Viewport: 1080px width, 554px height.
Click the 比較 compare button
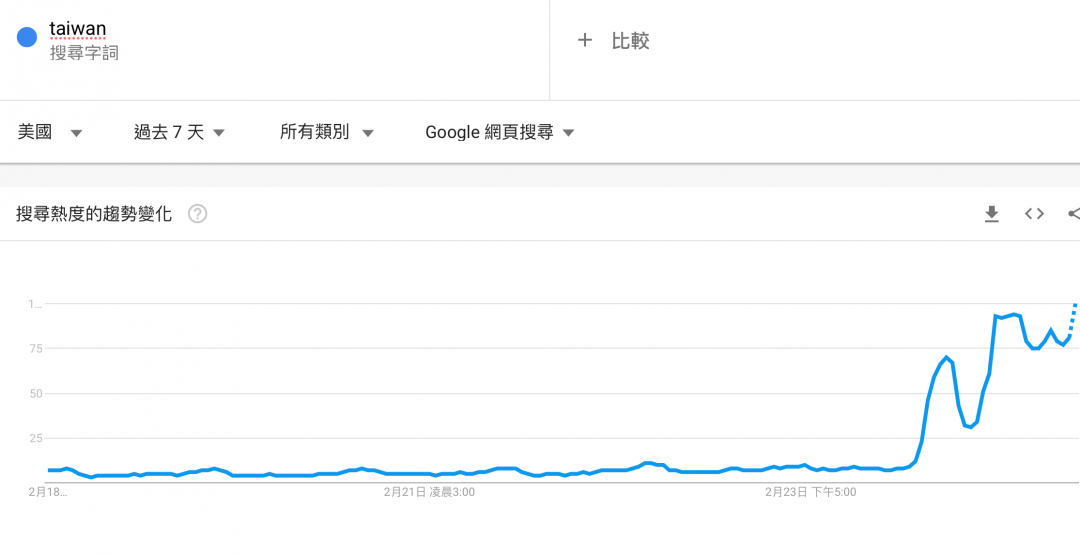(630, 41)
